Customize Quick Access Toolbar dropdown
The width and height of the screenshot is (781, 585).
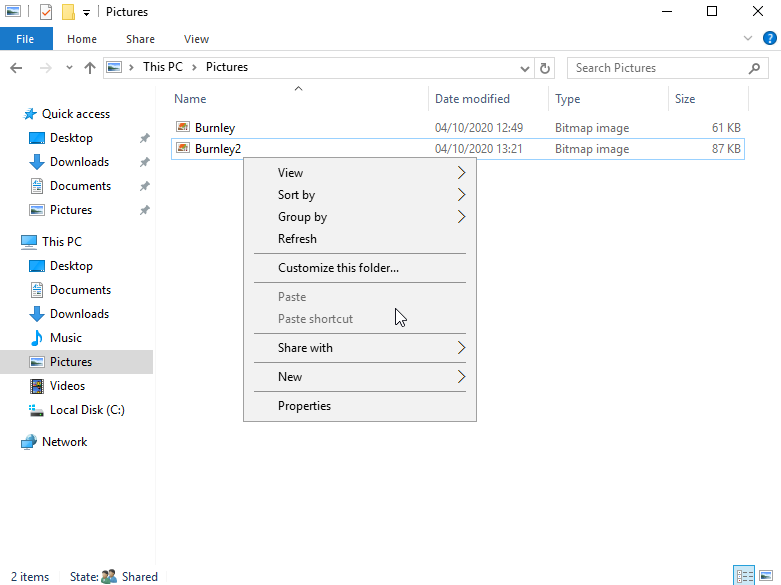point(86,13)
